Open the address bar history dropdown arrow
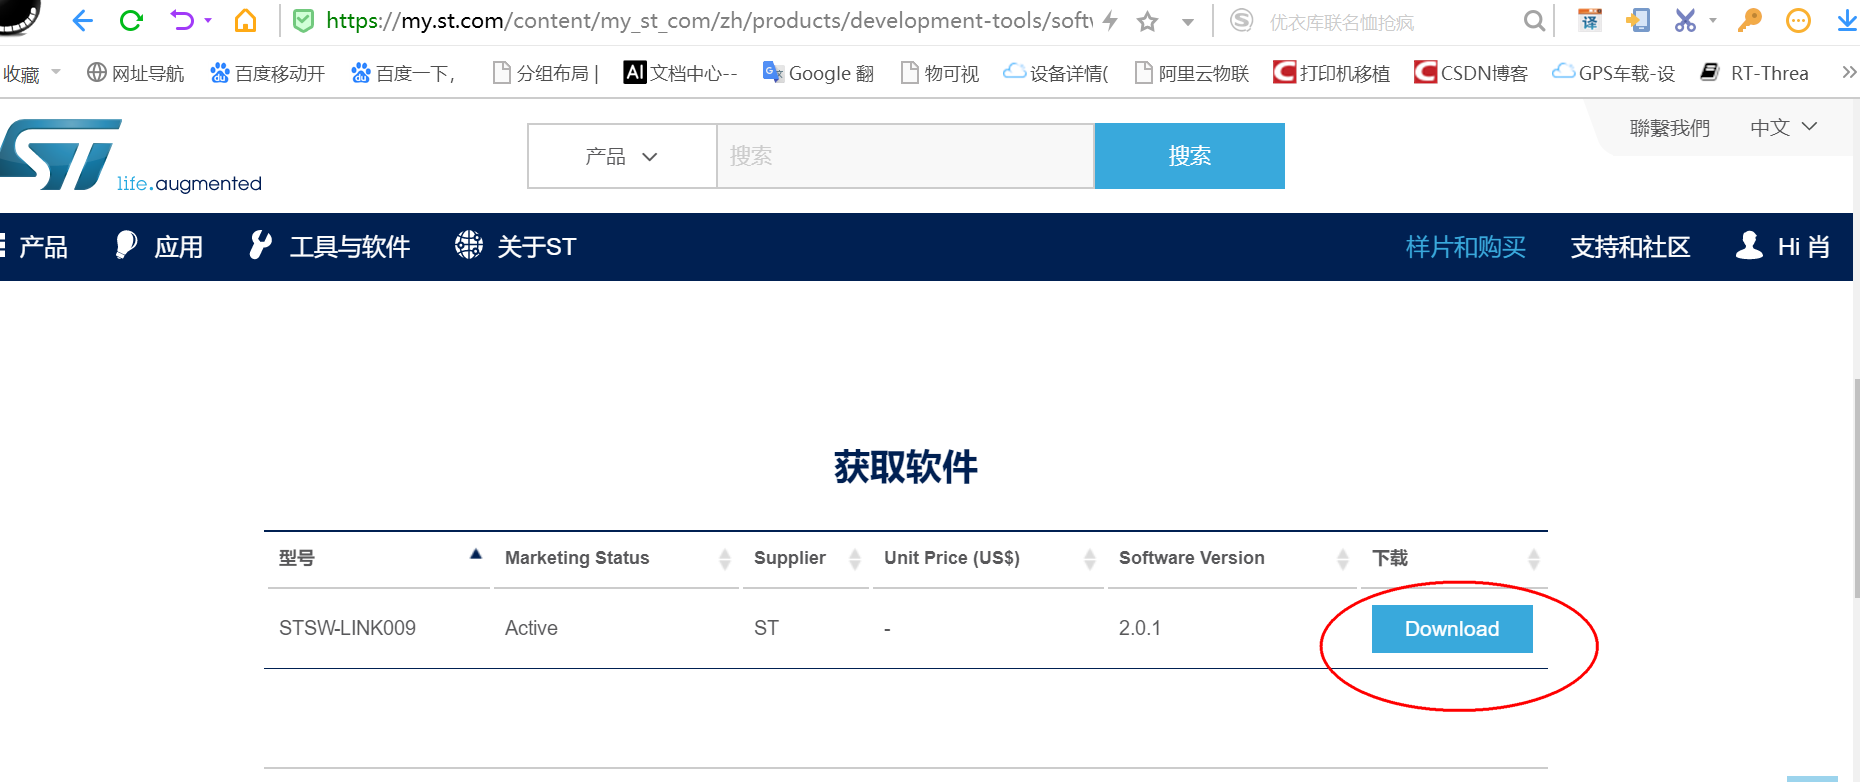 coord(1188,22)
